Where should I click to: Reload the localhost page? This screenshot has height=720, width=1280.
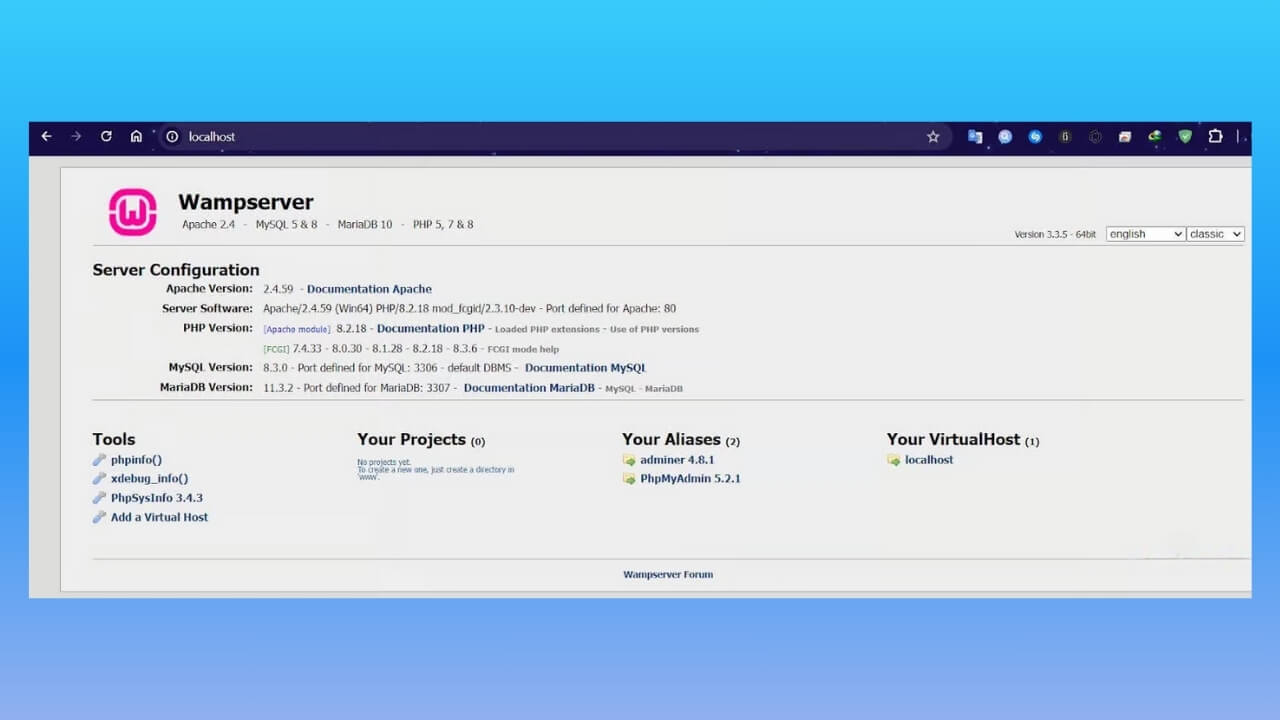(106, 136)
